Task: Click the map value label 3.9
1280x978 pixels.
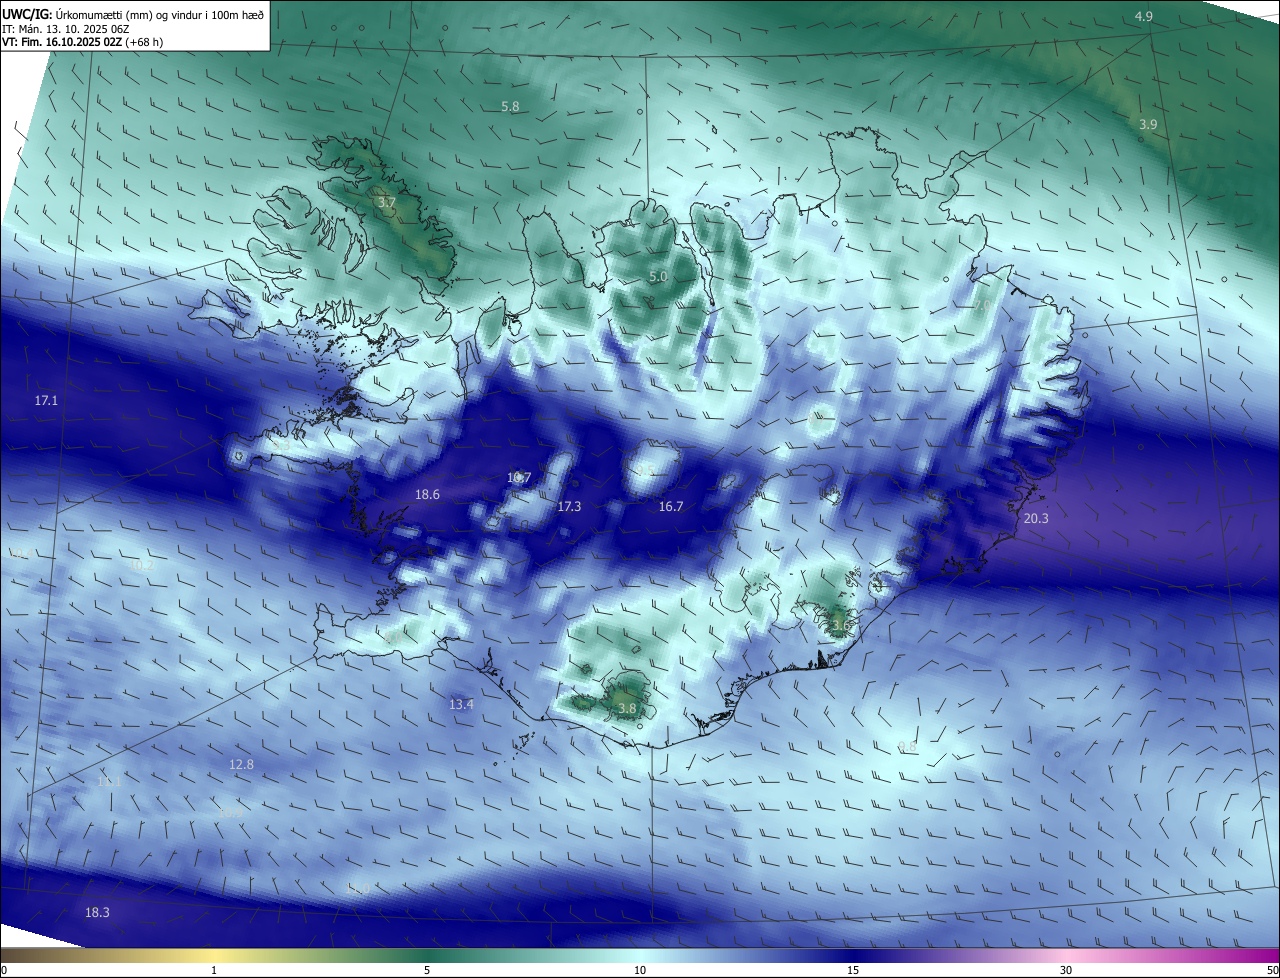Action: pos(1148,124)
